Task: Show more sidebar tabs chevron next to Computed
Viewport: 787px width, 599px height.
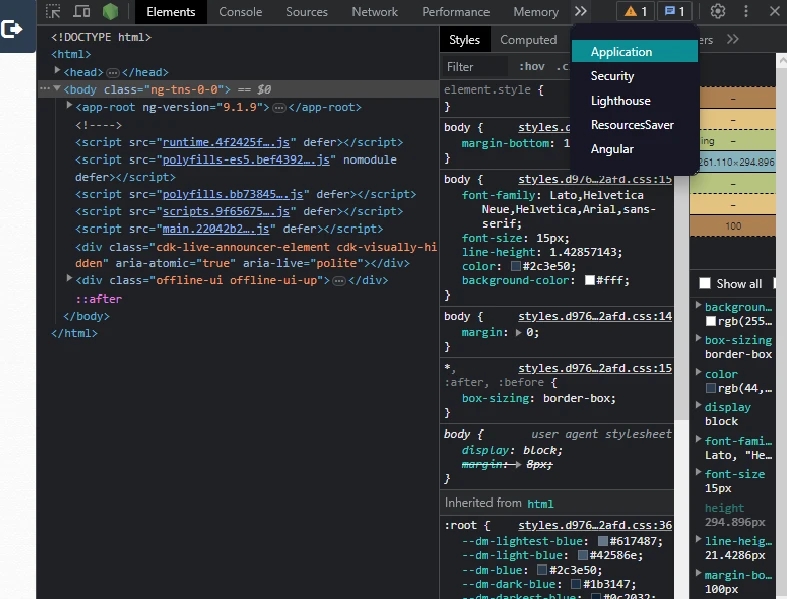Action: point(733,39)
